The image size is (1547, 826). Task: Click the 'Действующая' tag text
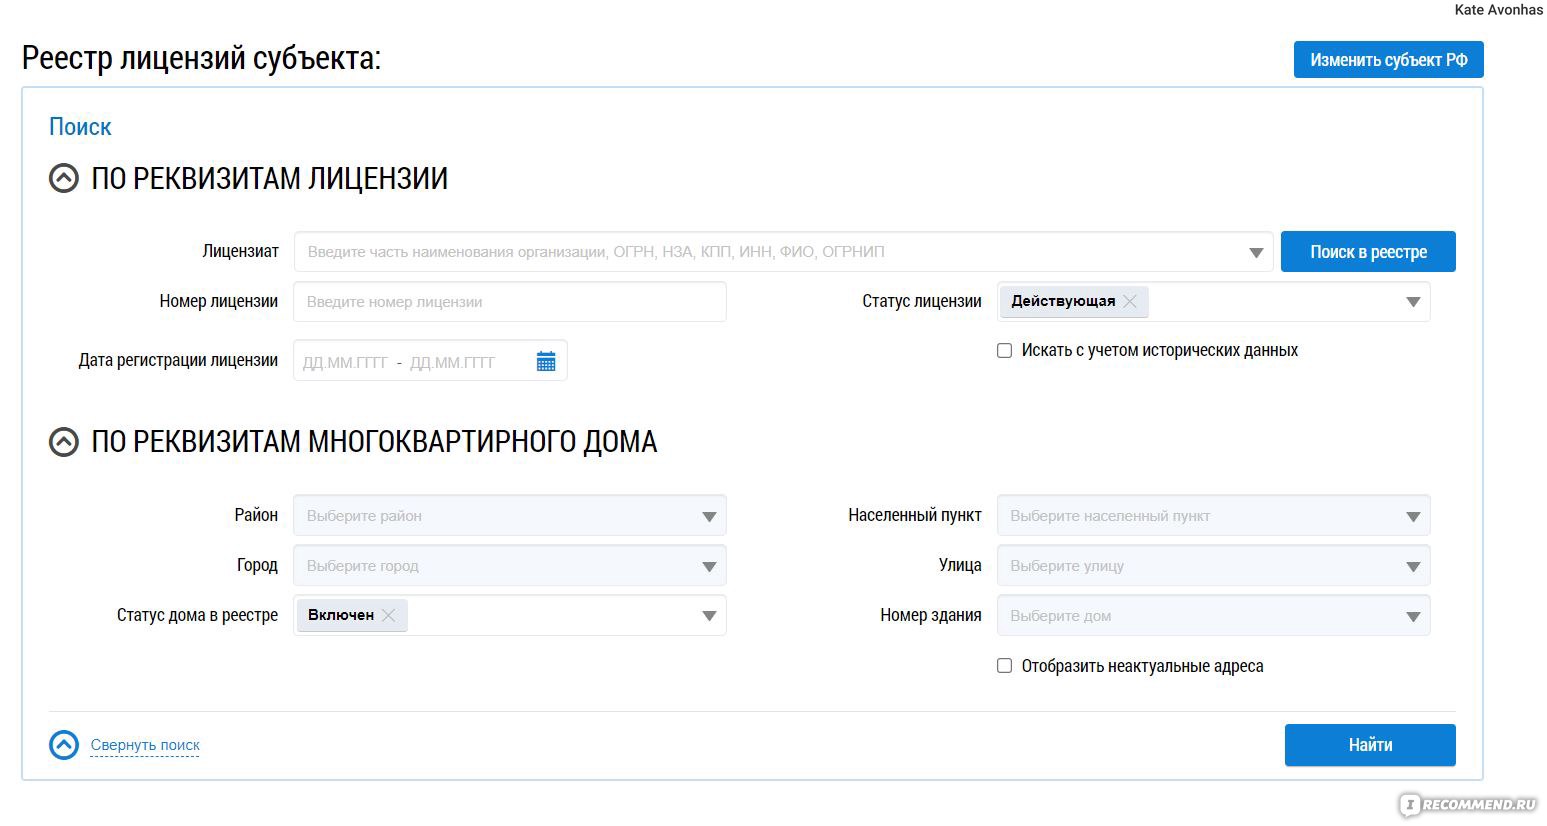pyautogui.click(x=1063, y=301)
